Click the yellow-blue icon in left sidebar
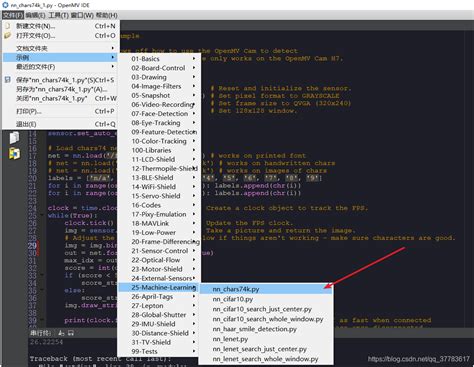 pos(14,153)
